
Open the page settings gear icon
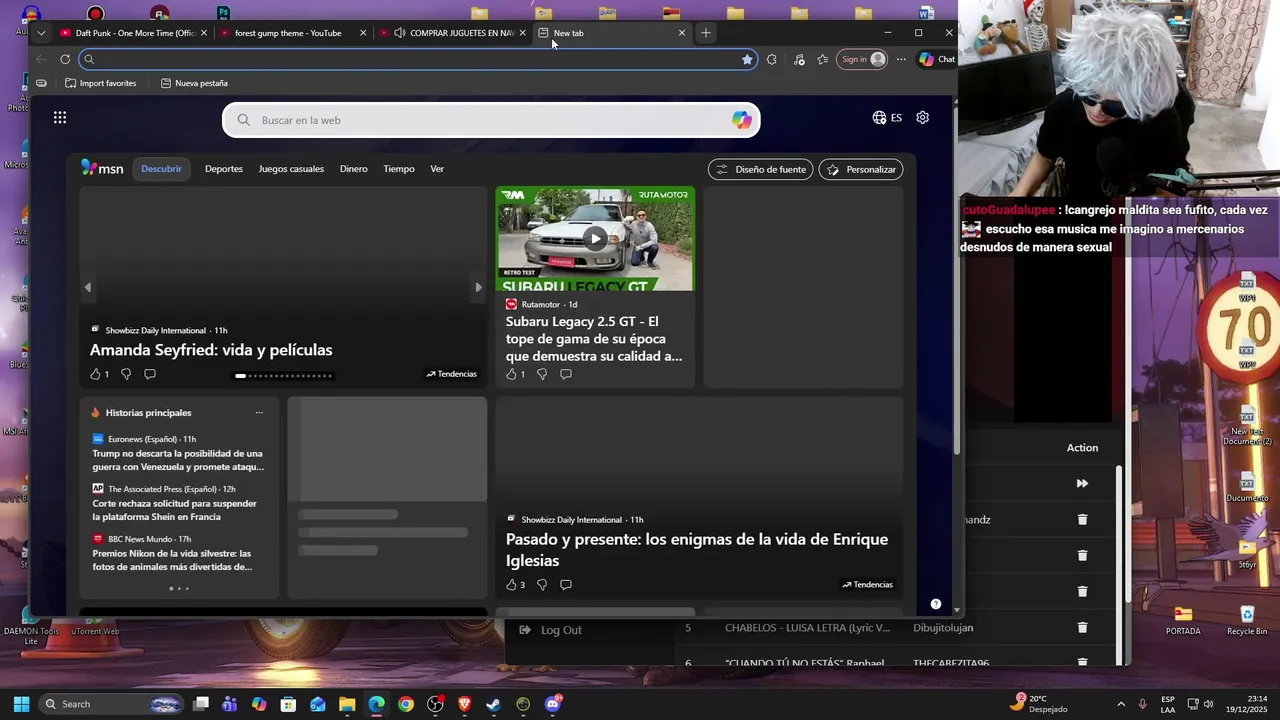922,117
